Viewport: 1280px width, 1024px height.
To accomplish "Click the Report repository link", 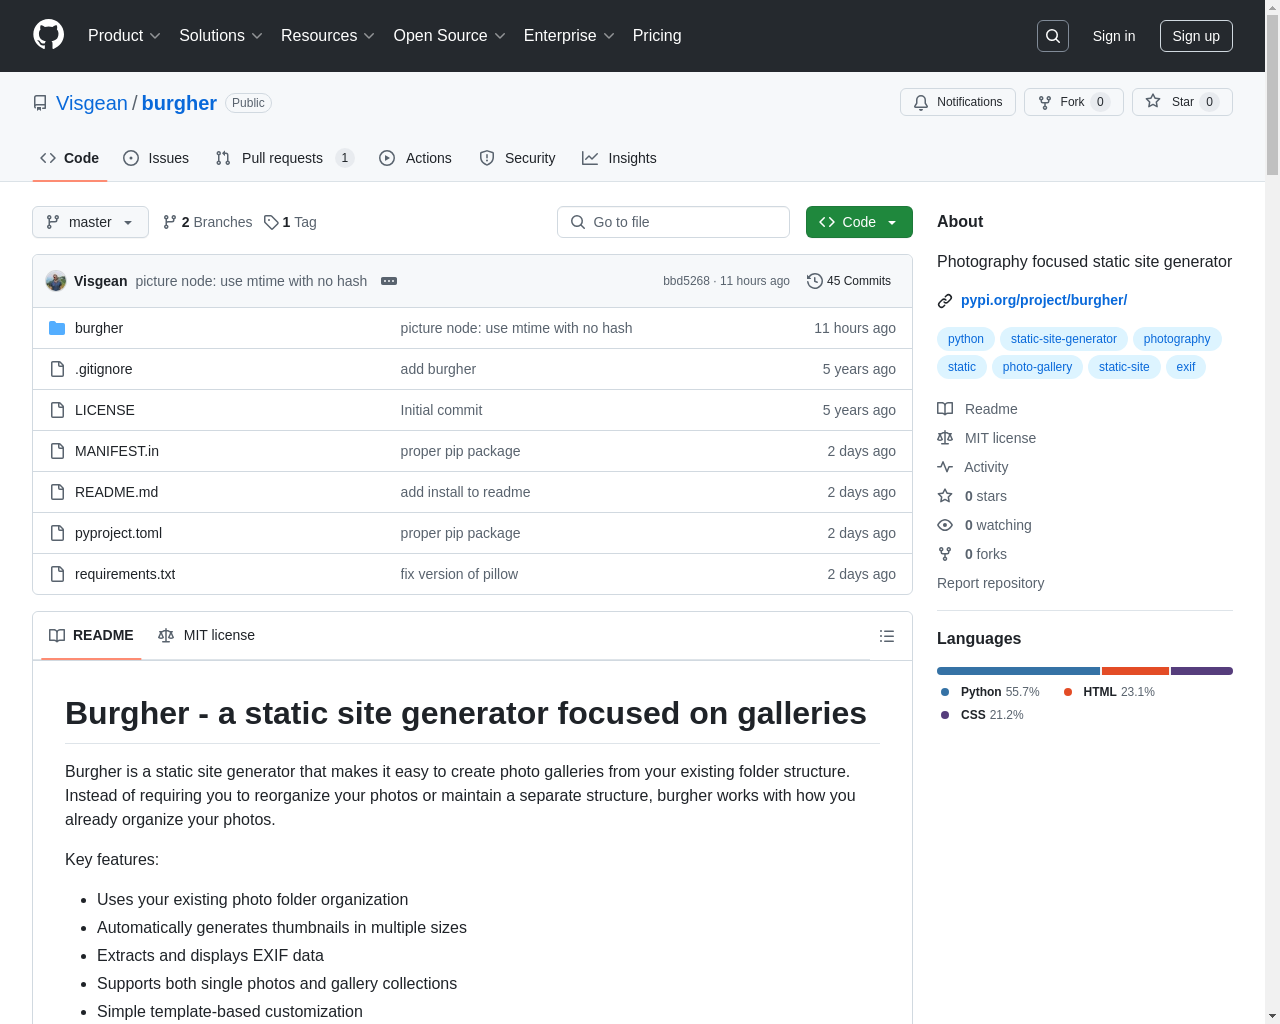I will (x=990, y=583).
